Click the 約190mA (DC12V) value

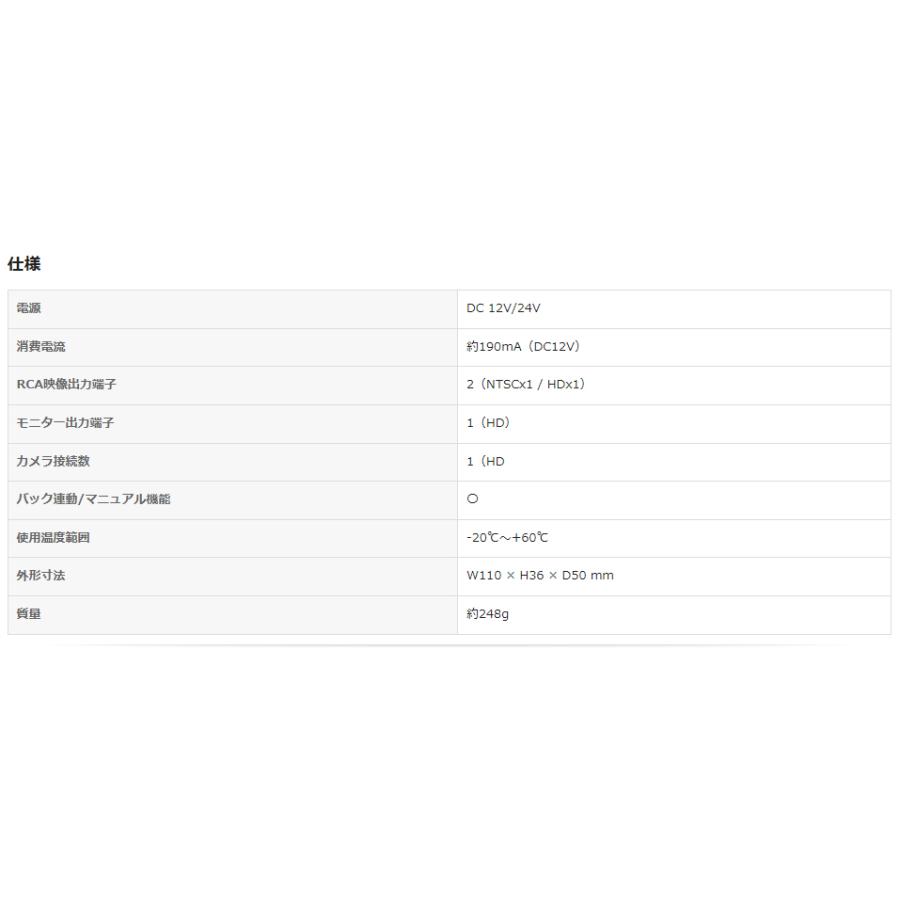523,347
